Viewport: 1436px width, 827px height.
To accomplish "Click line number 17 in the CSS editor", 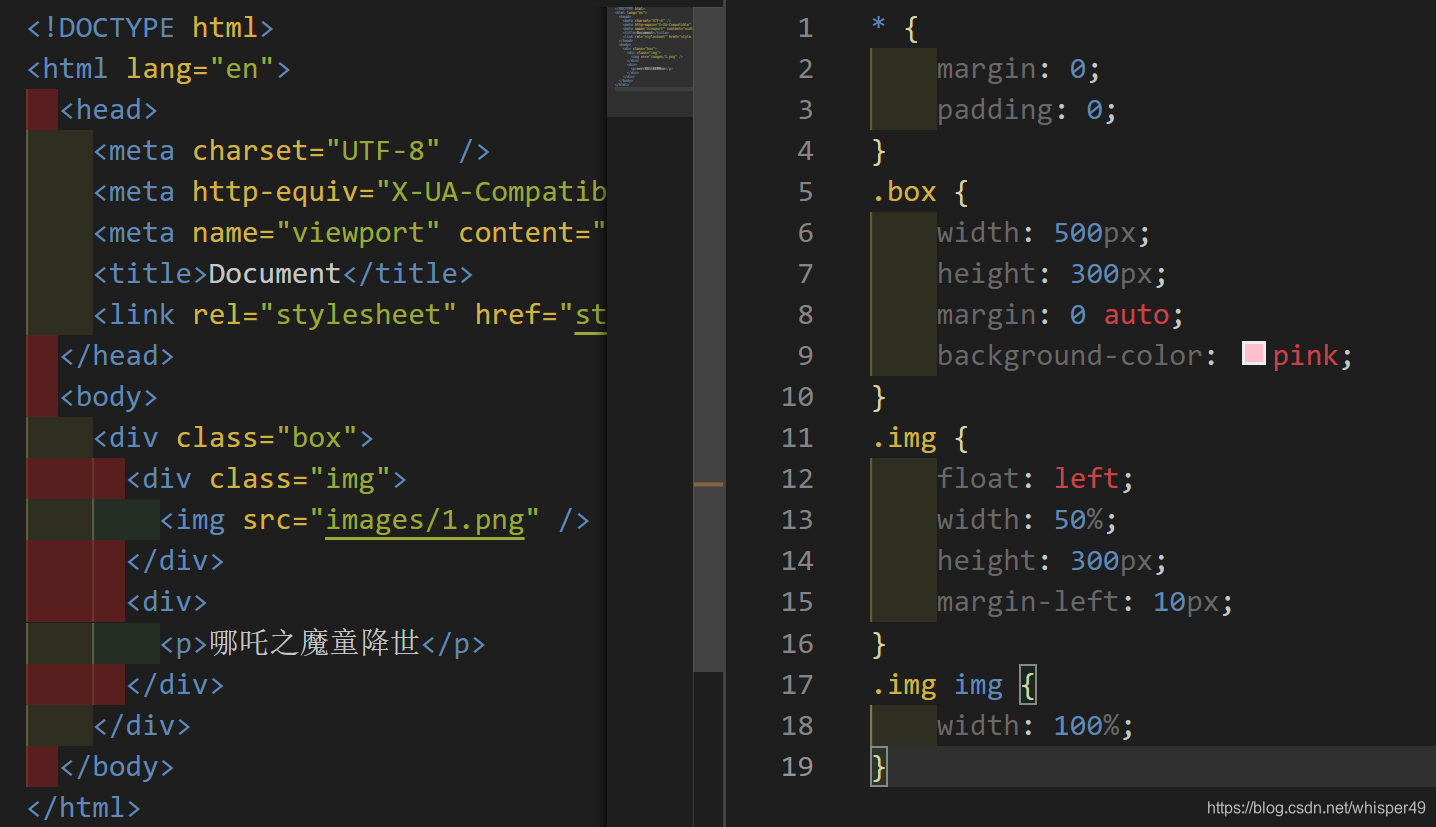I will (797, 684).
